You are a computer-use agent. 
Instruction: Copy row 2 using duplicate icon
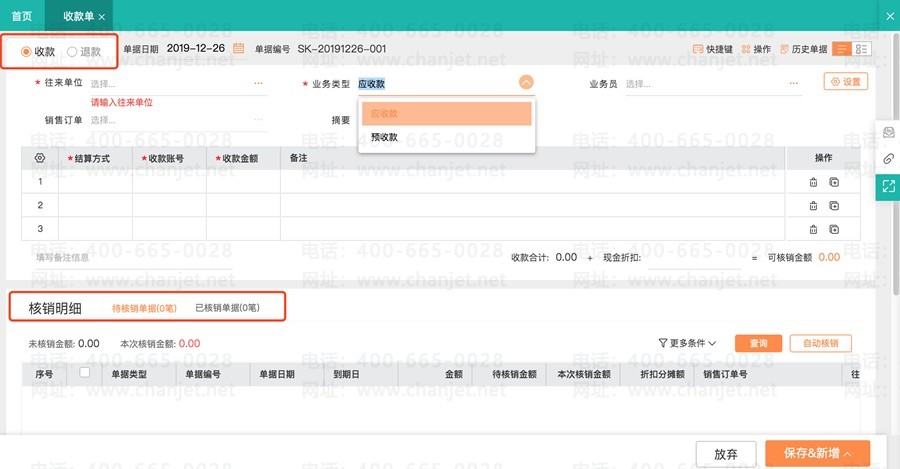pos(834,206)
